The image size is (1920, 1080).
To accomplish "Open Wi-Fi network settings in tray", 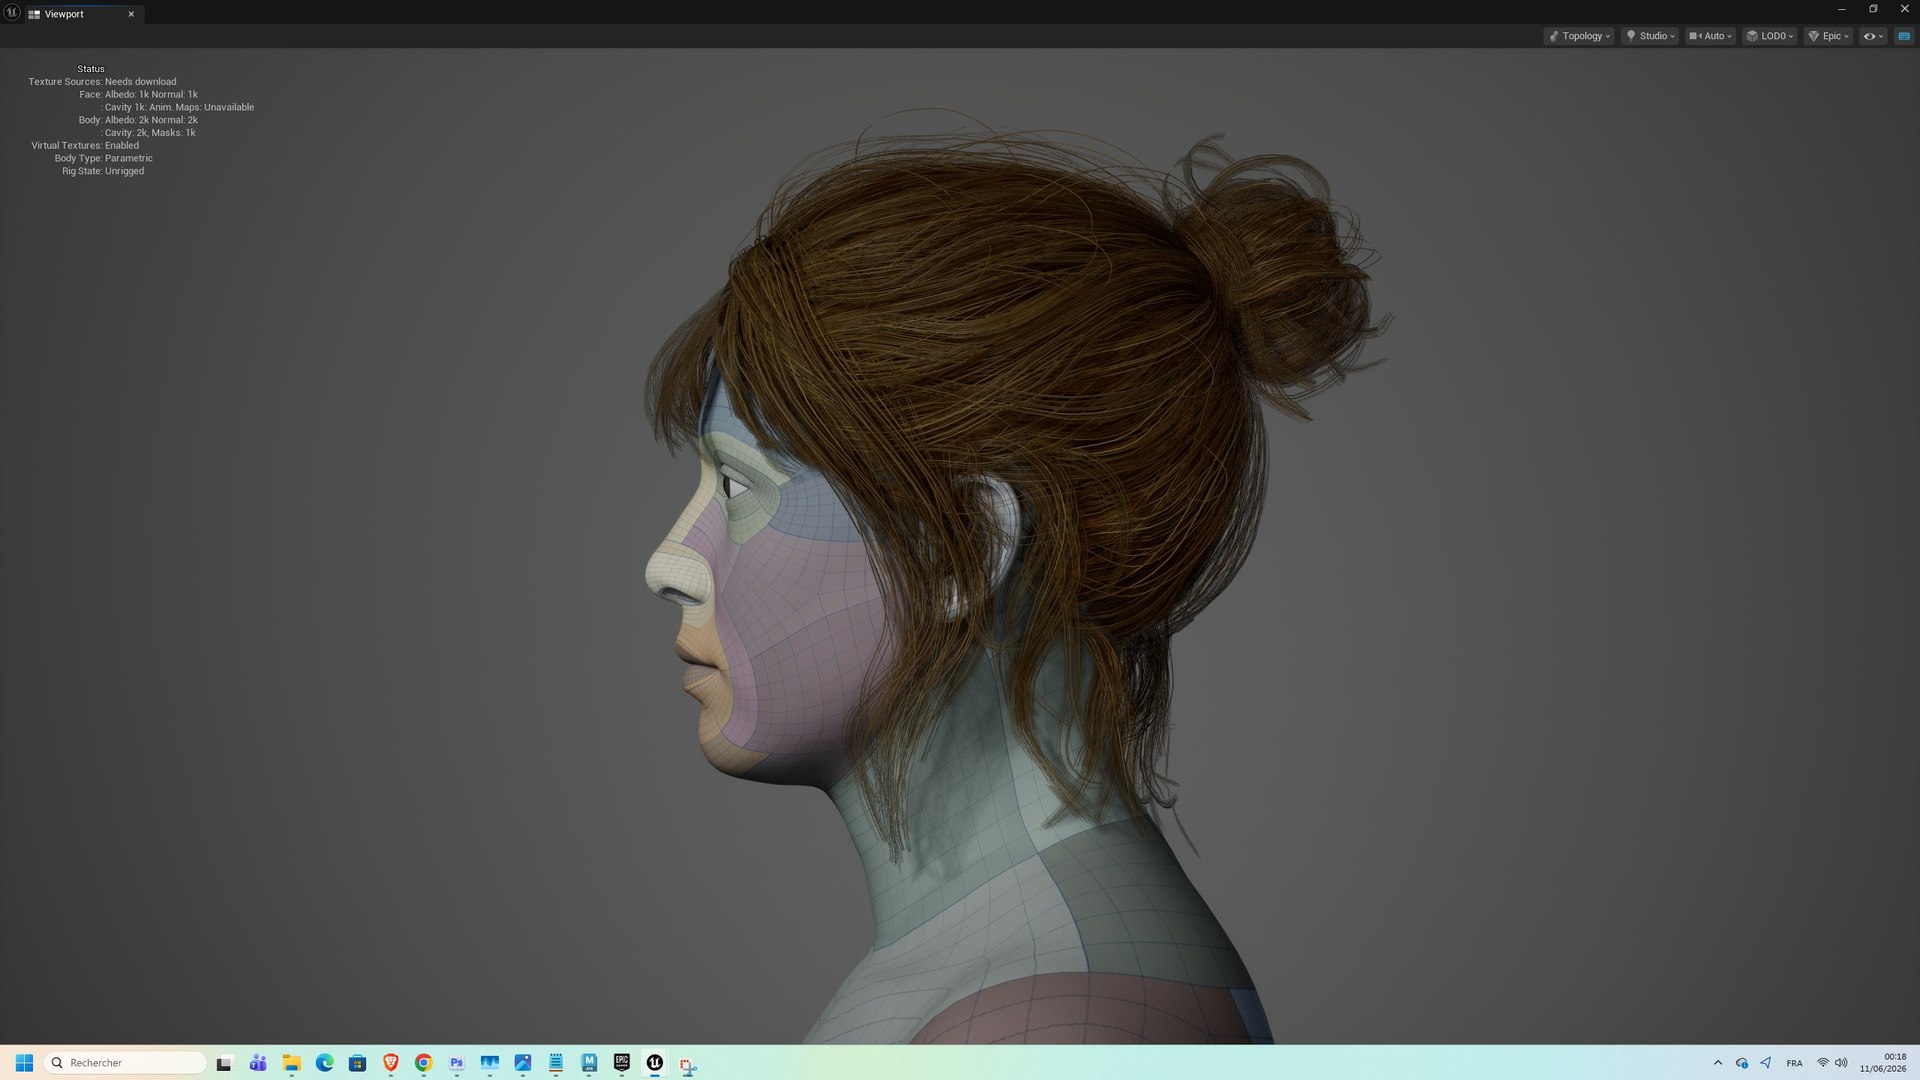I will [1823, 1063].
